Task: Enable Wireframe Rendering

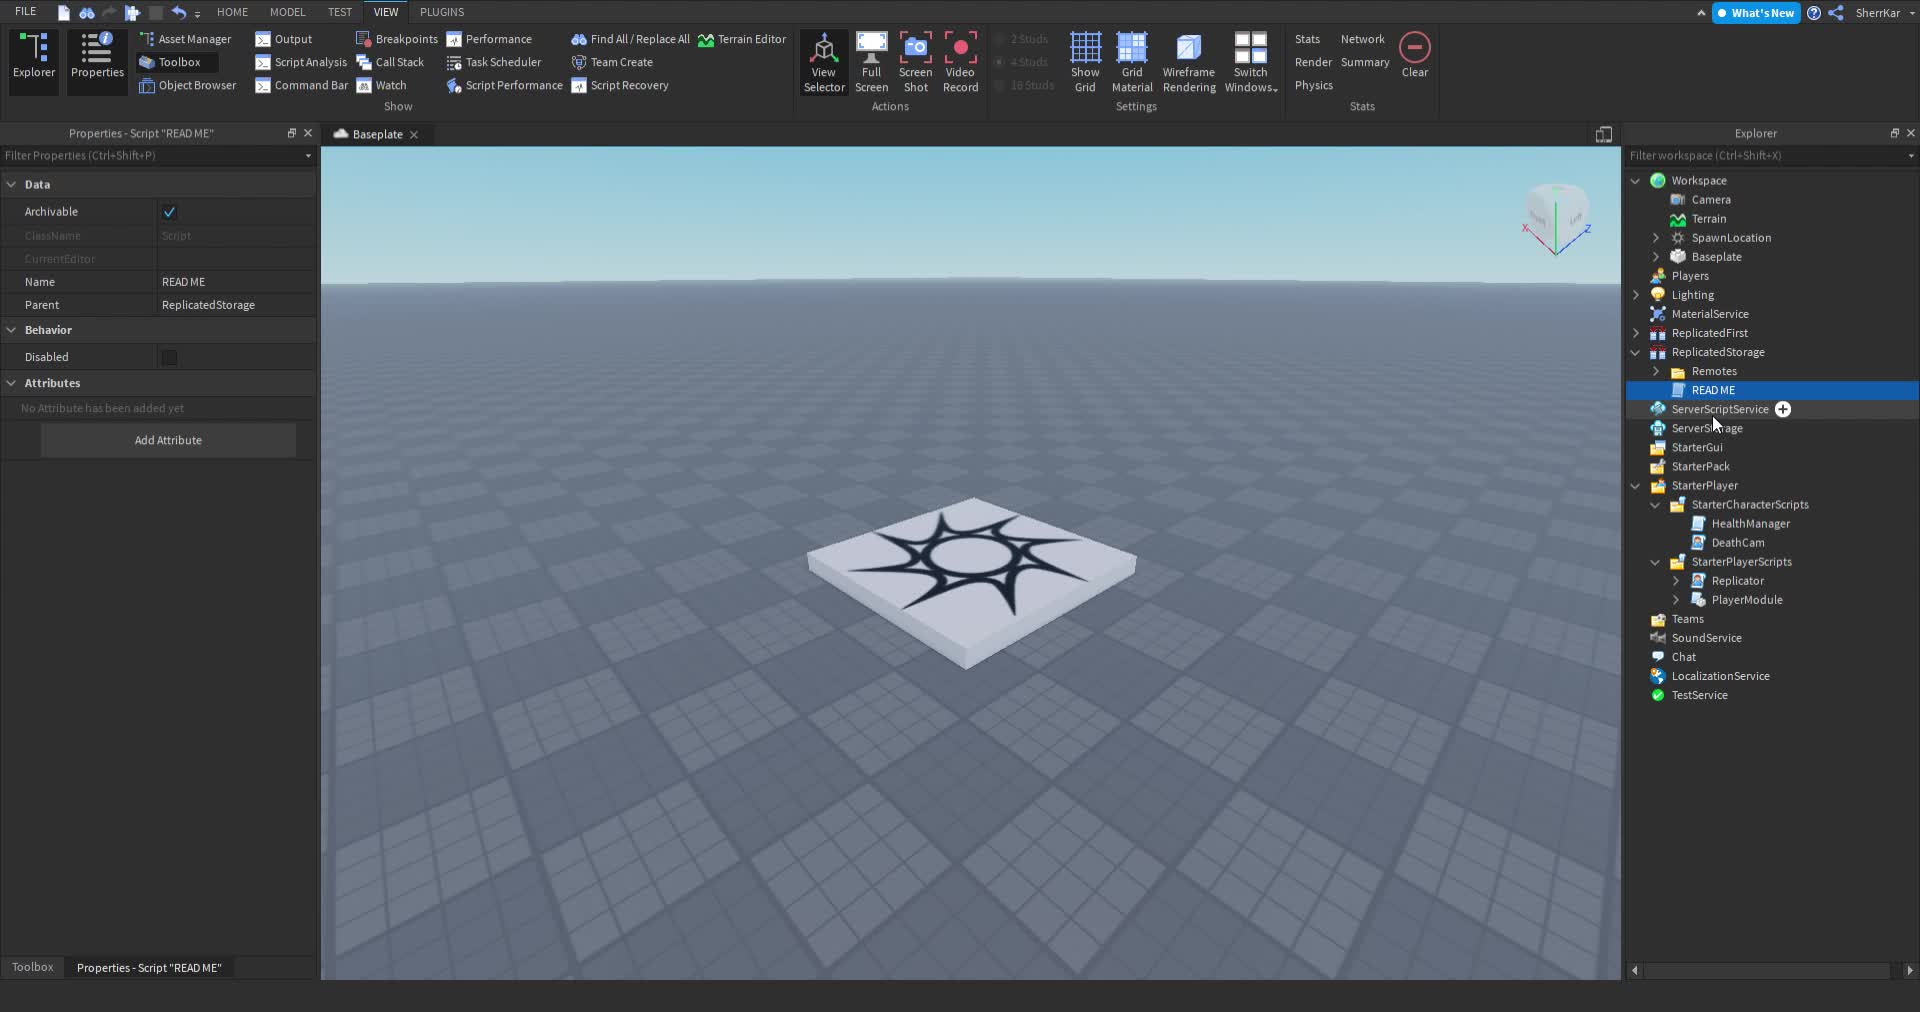Action: pyautogui.click(x=1188, y=60)
